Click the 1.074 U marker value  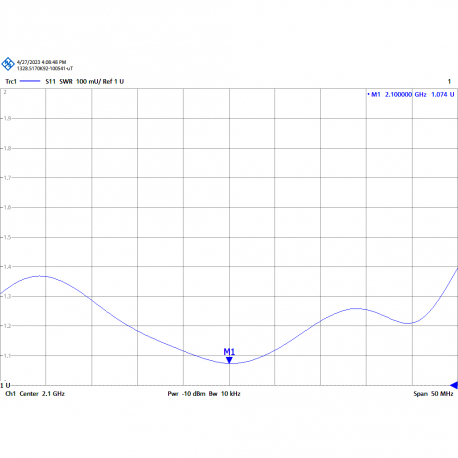443,95
